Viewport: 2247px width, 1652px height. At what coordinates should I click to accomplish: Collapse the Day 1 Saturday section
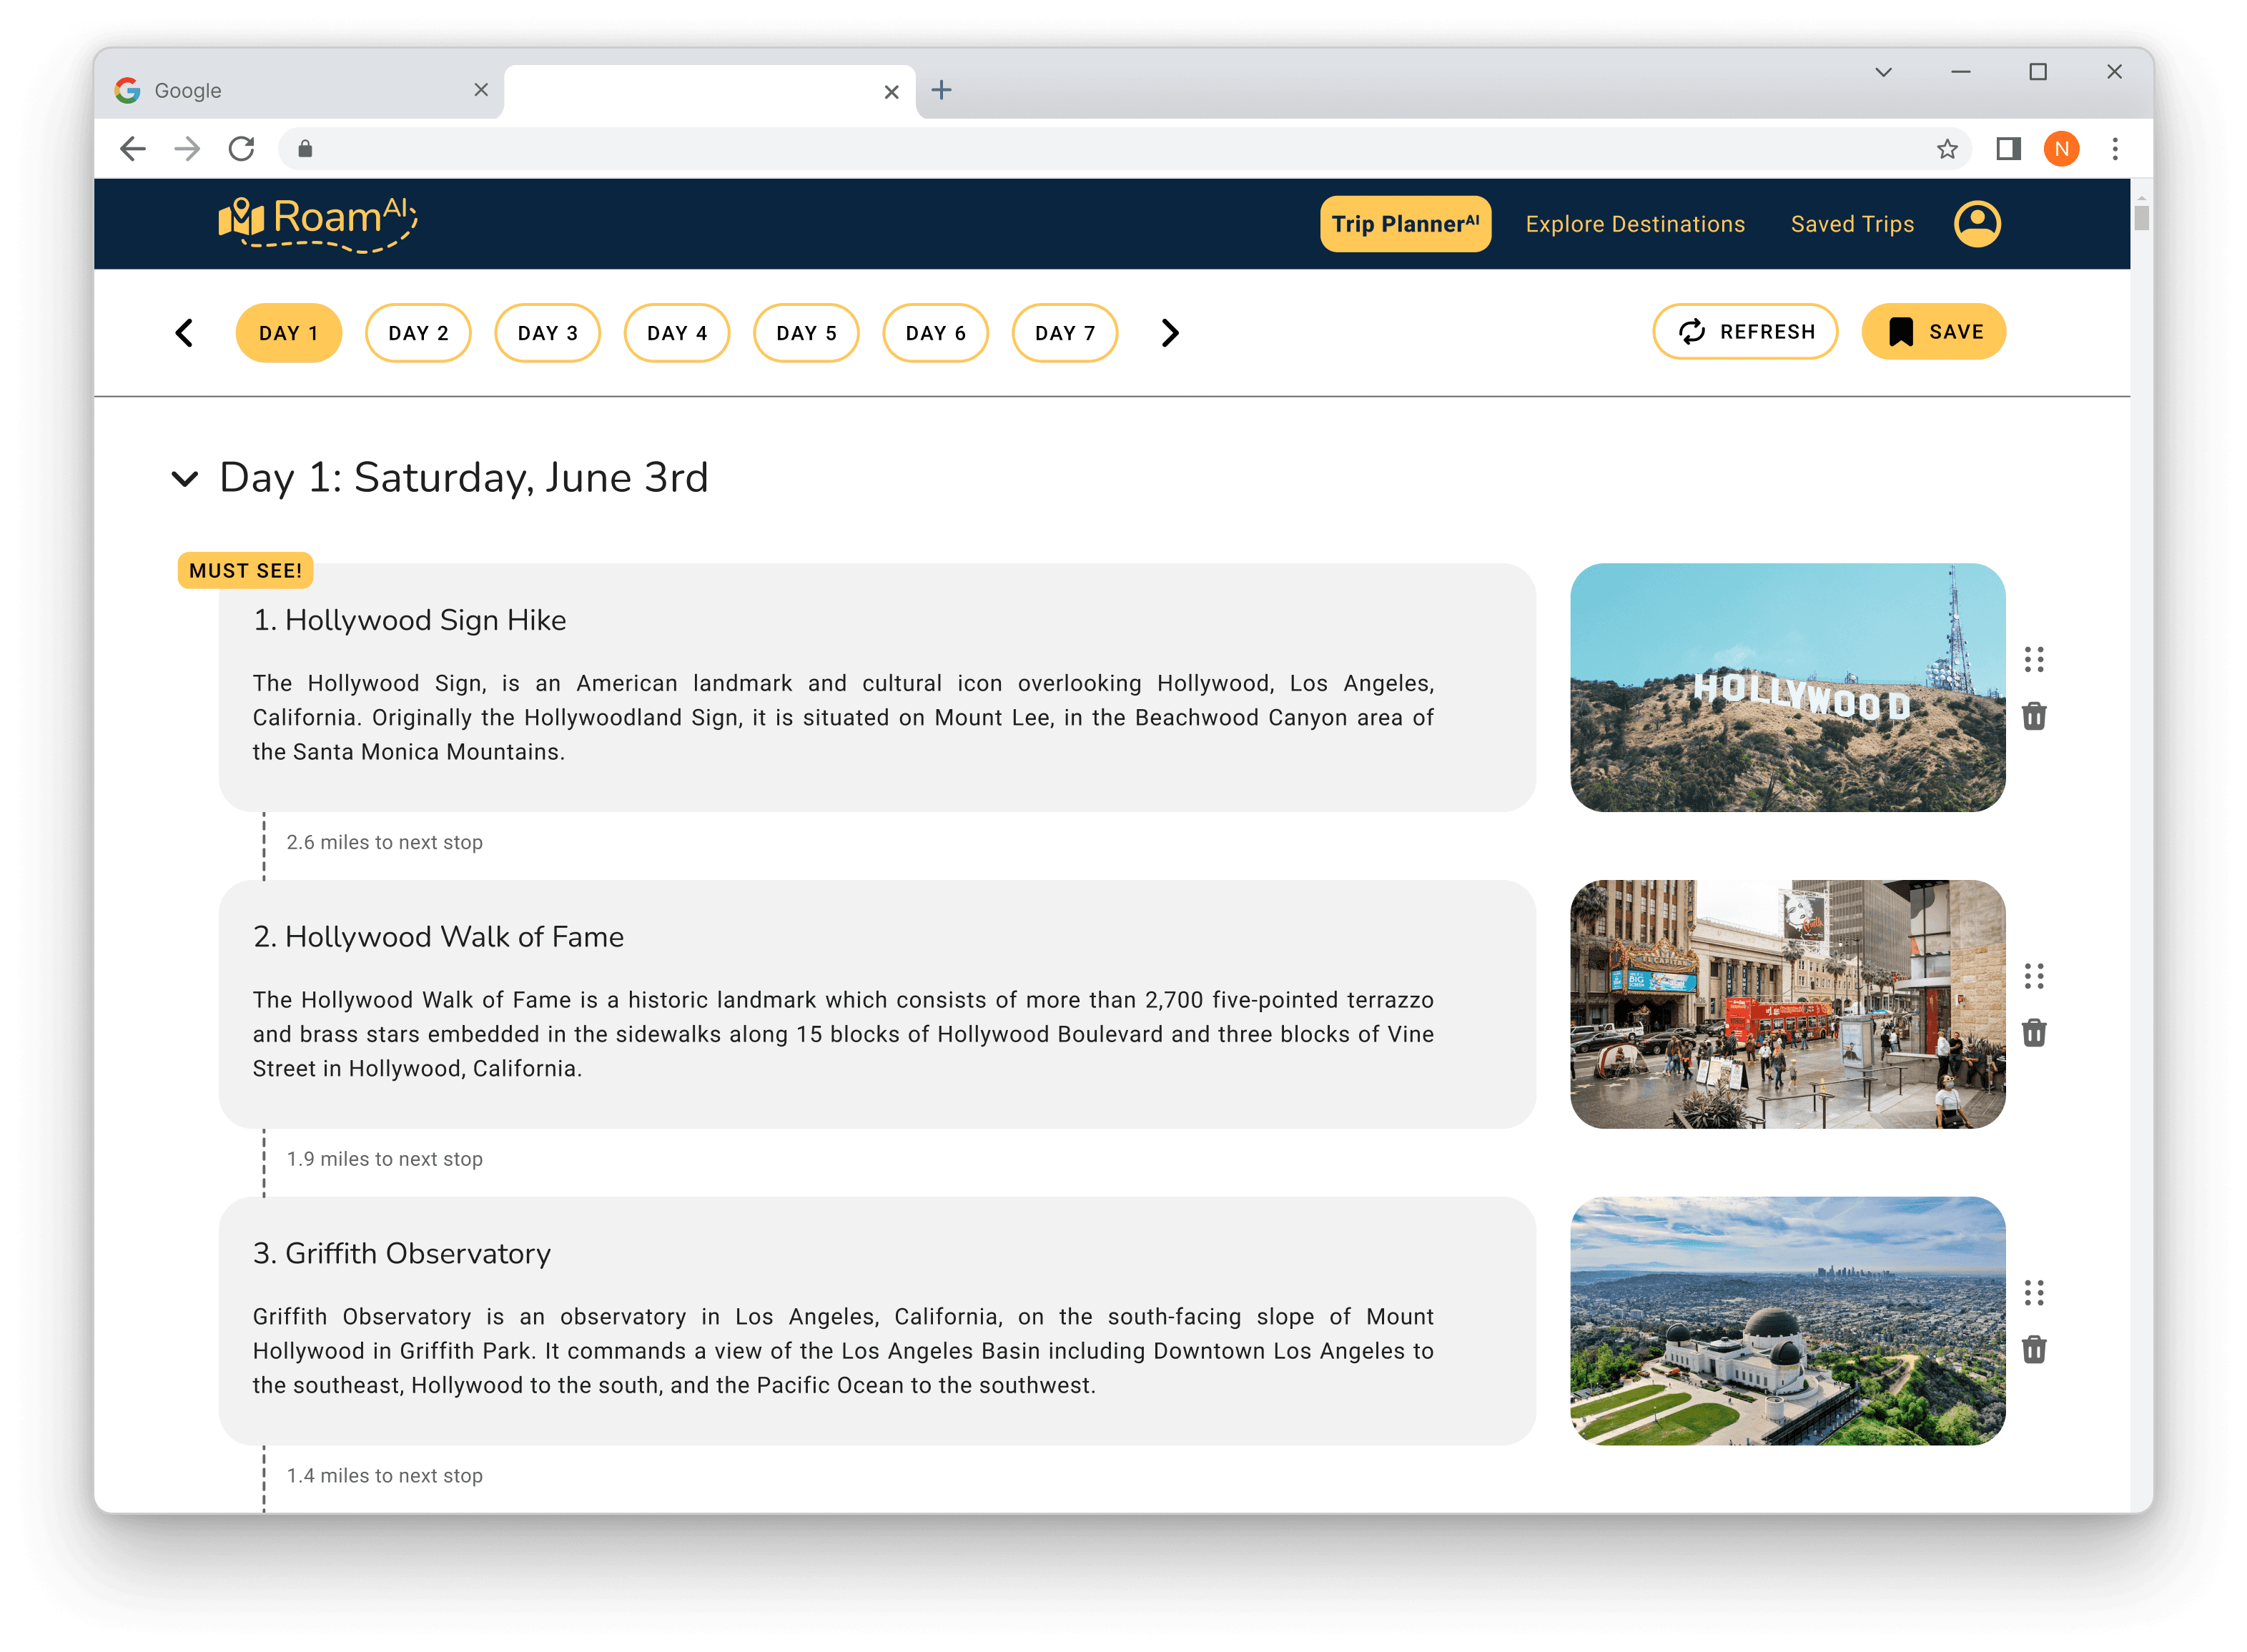click(x=185, y=478)
